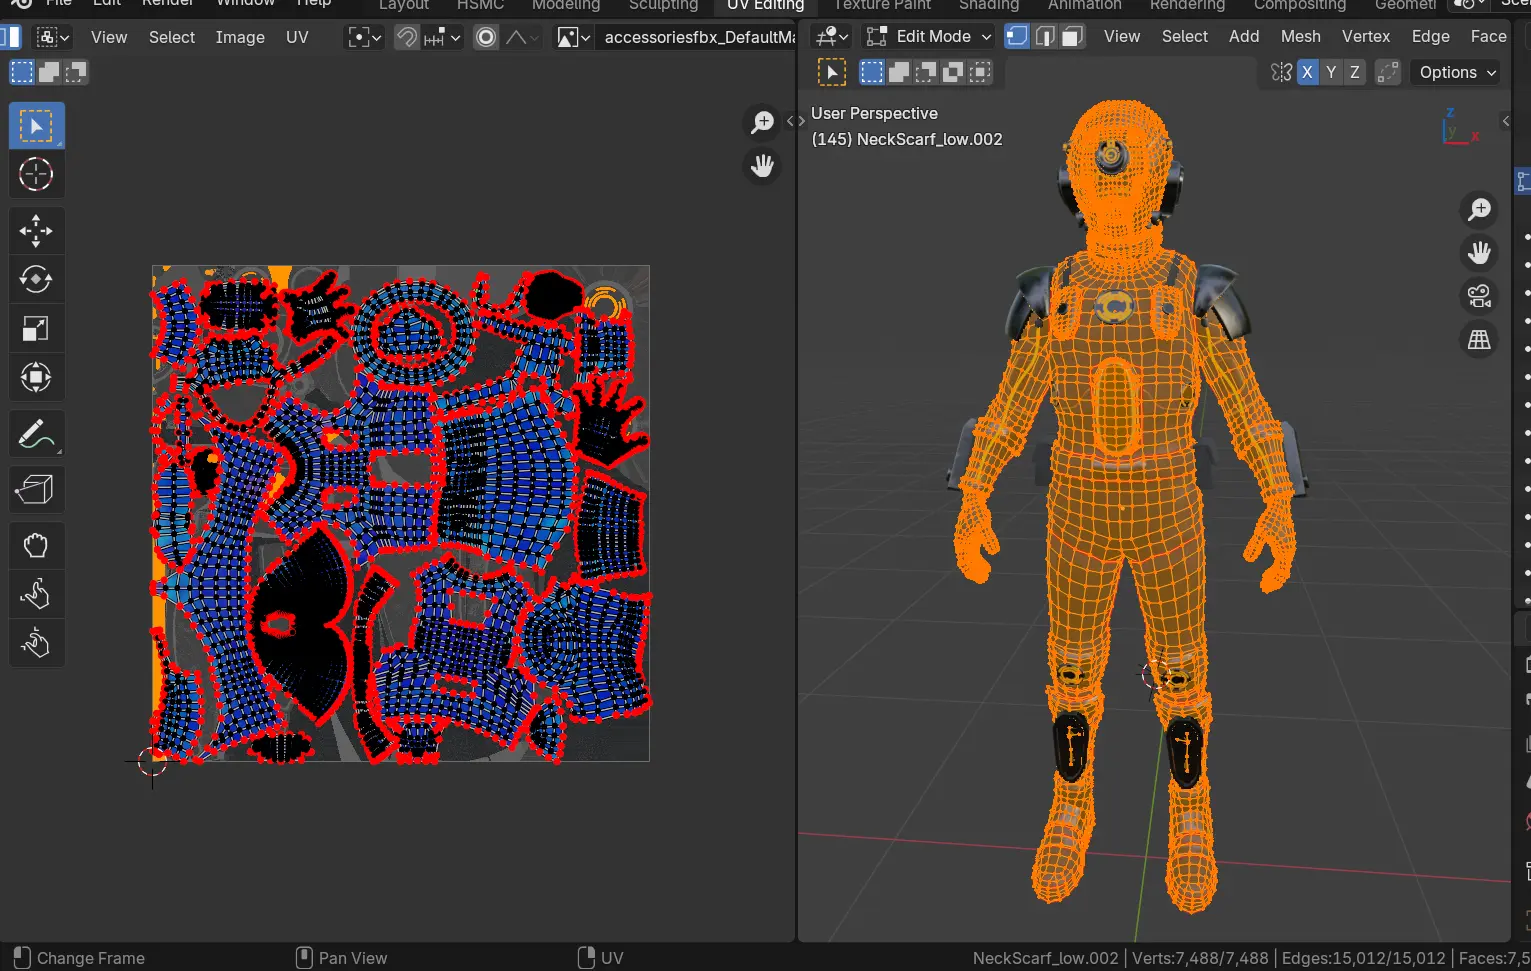Select the Rotate tool in UV editor
The image size is (1531, 971).
pyautogui.click(x=36, y=280)
